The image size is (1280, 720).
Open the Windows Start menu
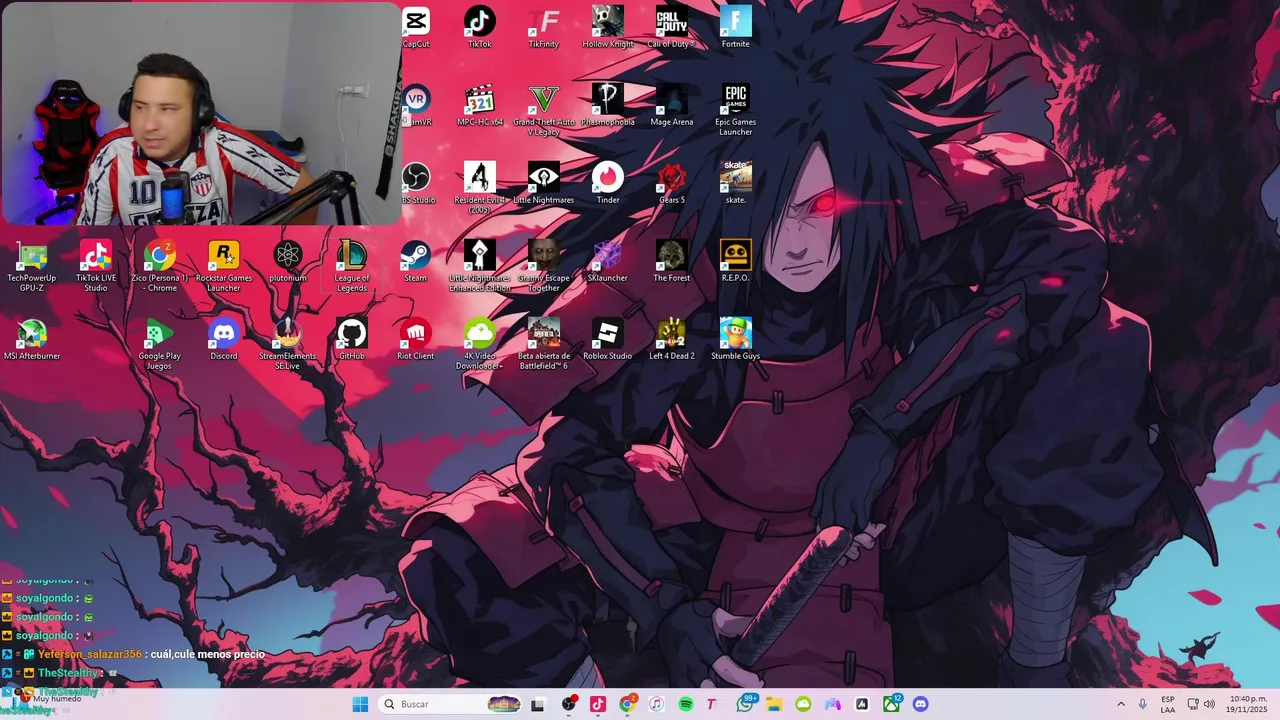pos(360,704)
